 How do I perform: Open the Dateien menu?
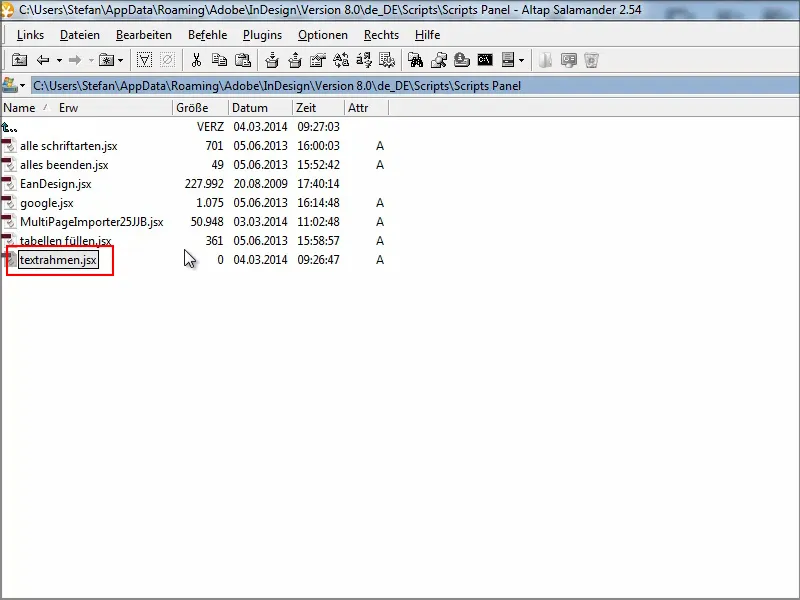tap(80, 35)
